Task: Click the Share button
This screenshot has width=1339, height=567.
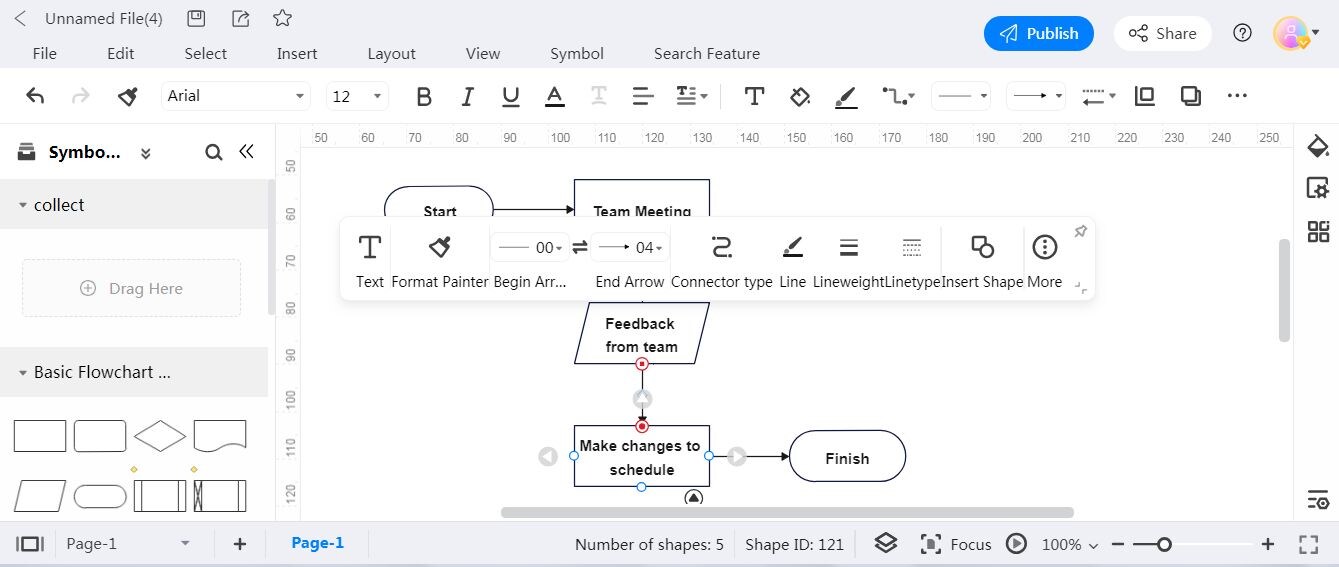Action: [1163, 33]
